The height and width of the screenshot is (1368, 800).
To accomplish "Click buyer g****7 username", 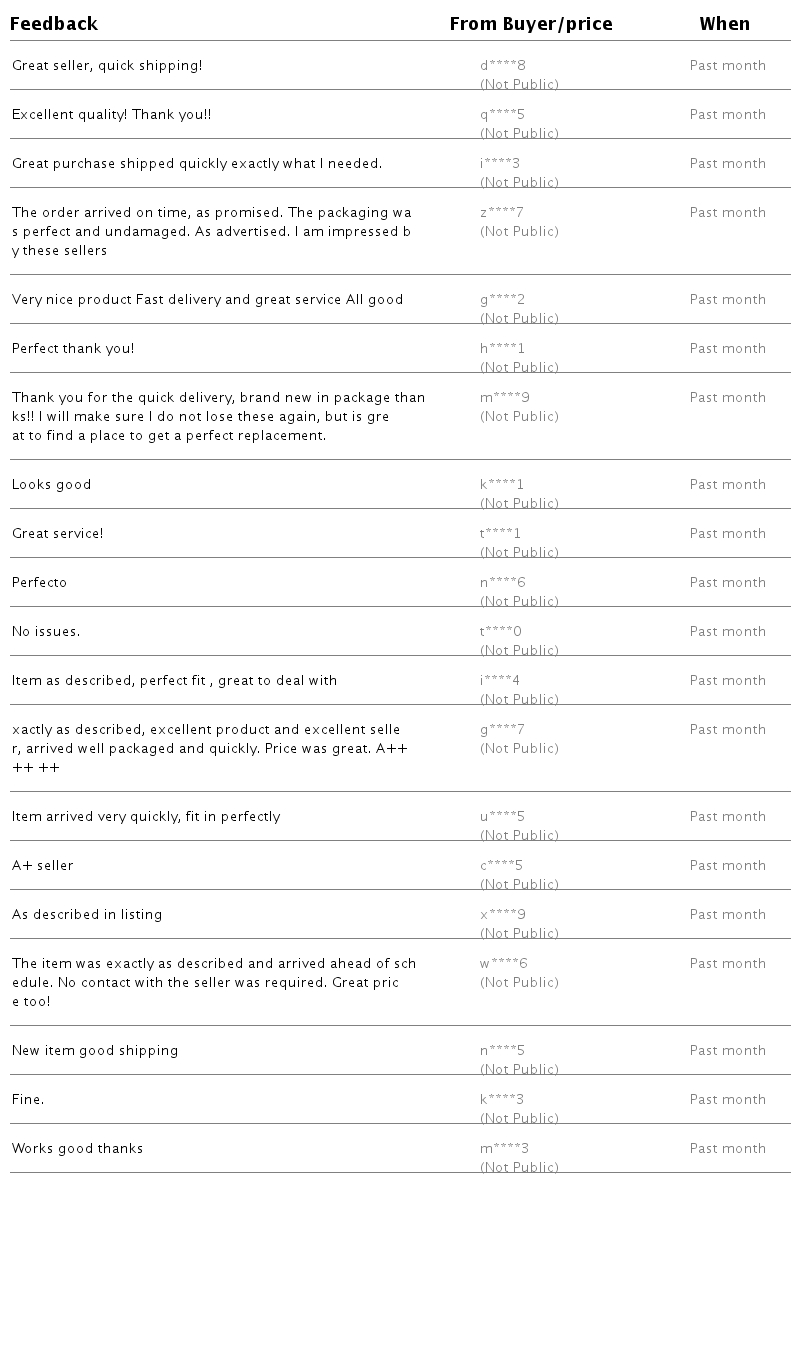I will [x=502, y=730].
